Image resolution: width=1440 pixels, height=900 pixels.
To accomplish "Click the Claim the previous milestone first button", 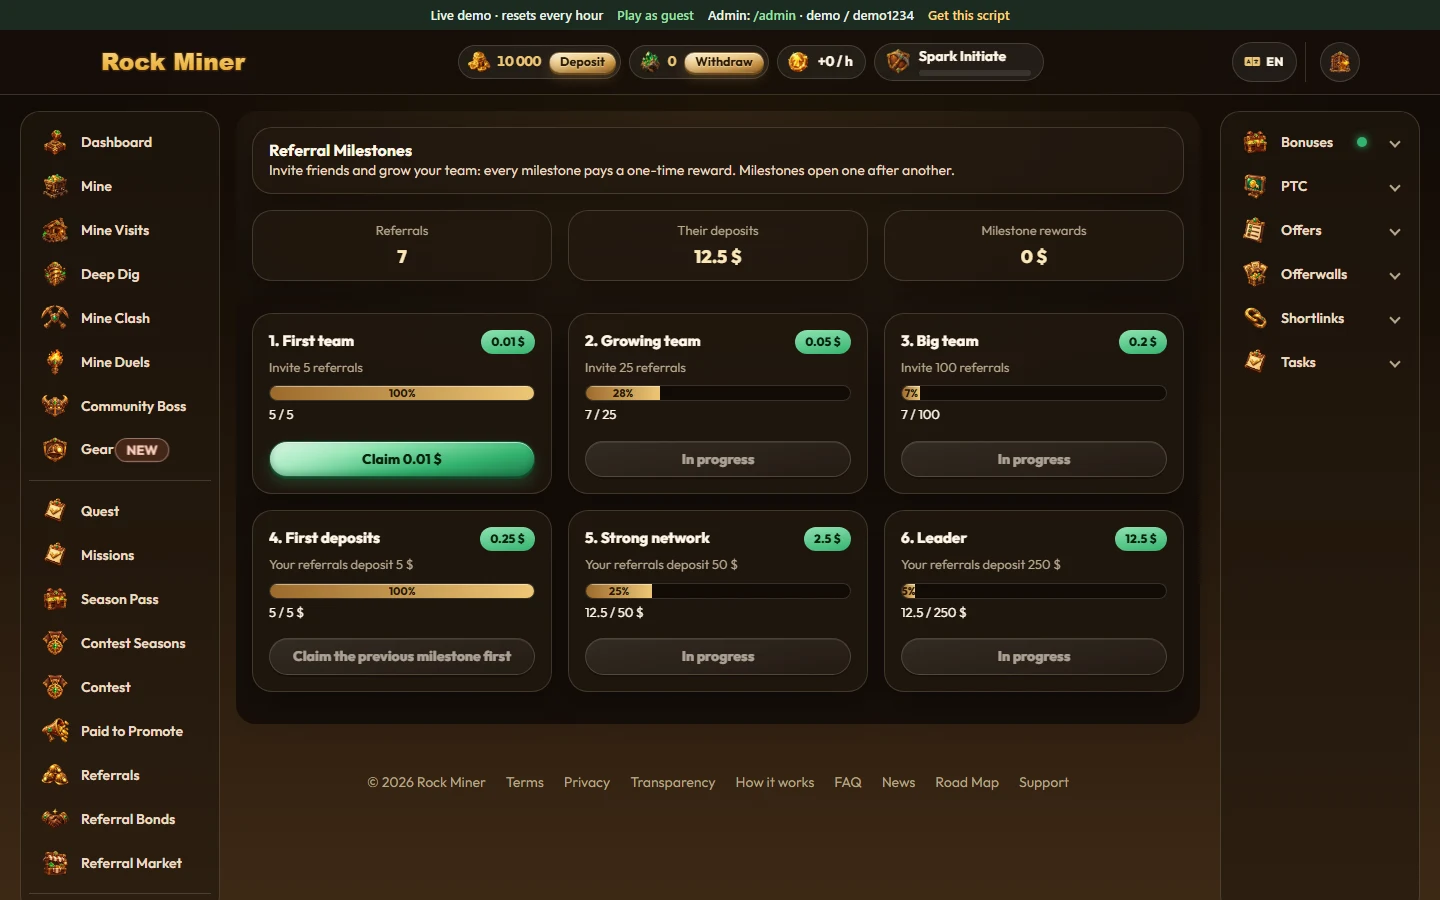I will 402,656.
